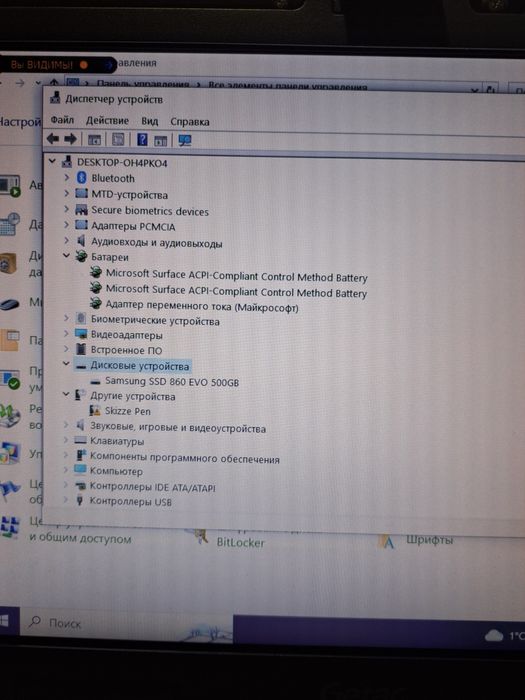
Task: Open the Вид menu
Action: coord(150,121)
